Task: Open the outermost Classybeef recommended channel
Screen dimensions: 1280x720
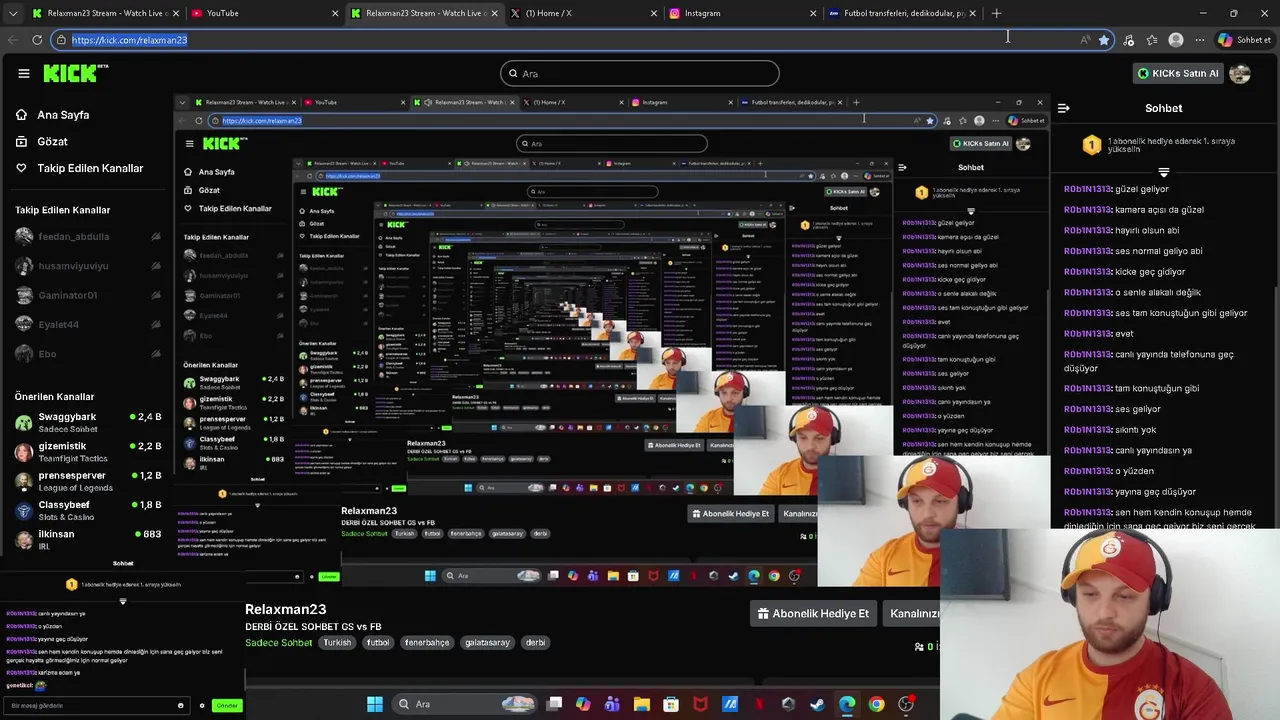Action: click(88, 510)
